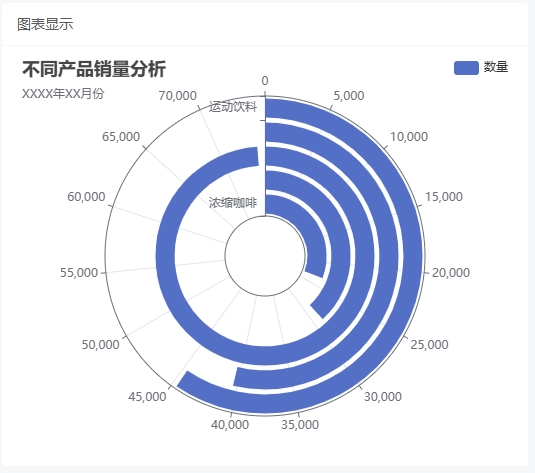The image size is (535, 473).
Task: Click the subtitle XXXX年XX月份
Action: click(63, 94)
